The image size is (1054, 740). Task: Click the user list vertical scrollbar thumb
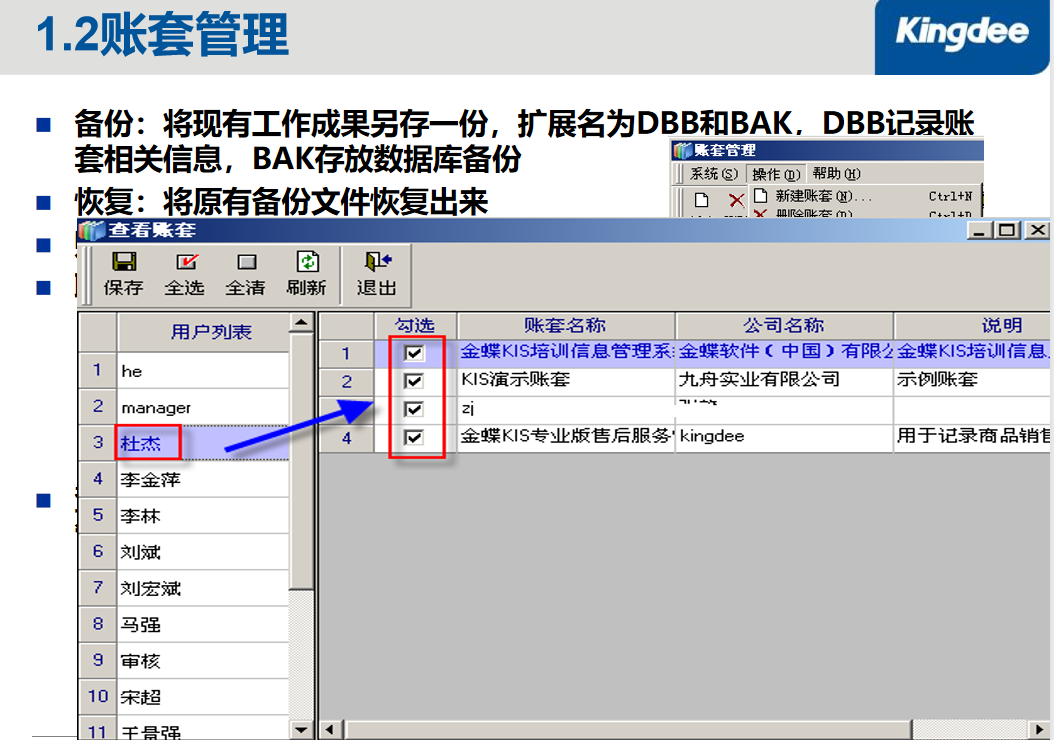tap(301, 462)
